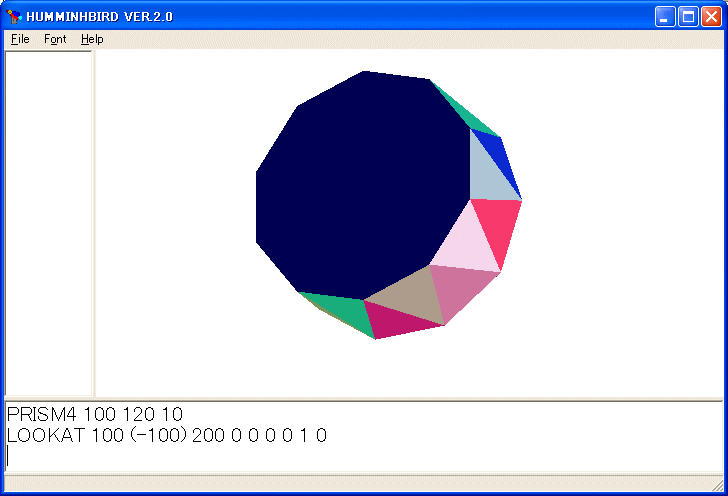The image size is (728, 496).
Task: Open the Font menu
Action: pyautogui.click(x=55, y=39)
